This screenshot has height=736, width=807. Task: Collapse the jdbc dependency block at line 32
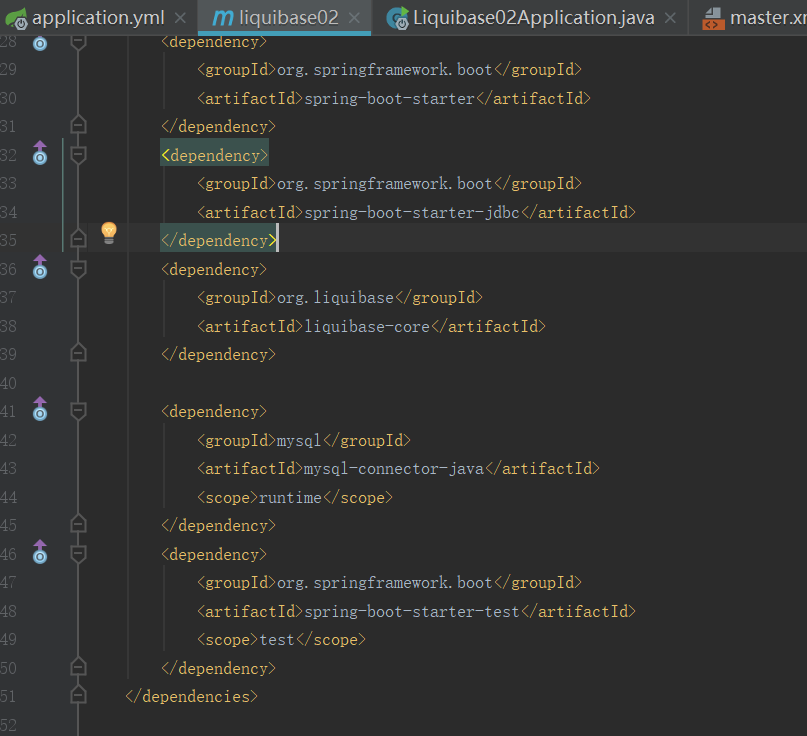click(x=78, y=154)
